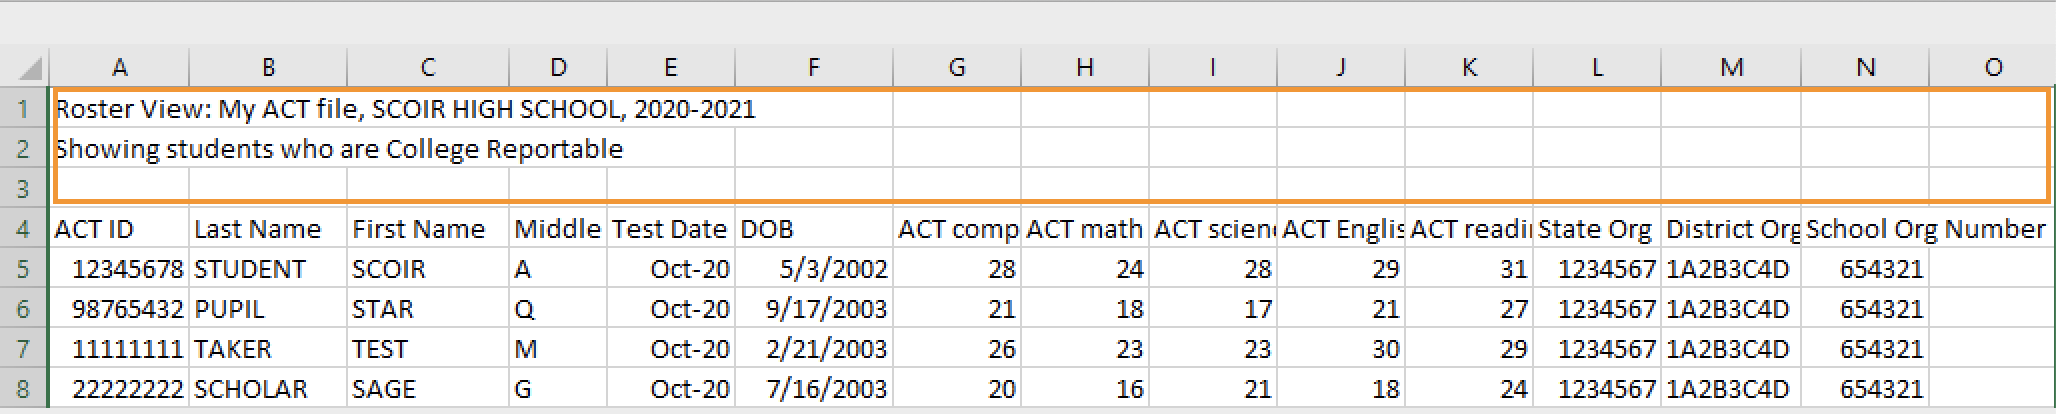Click the DOB header cell
This screenshot has width=2056, height=414.
pyautogui.click(x=813, y=229)
